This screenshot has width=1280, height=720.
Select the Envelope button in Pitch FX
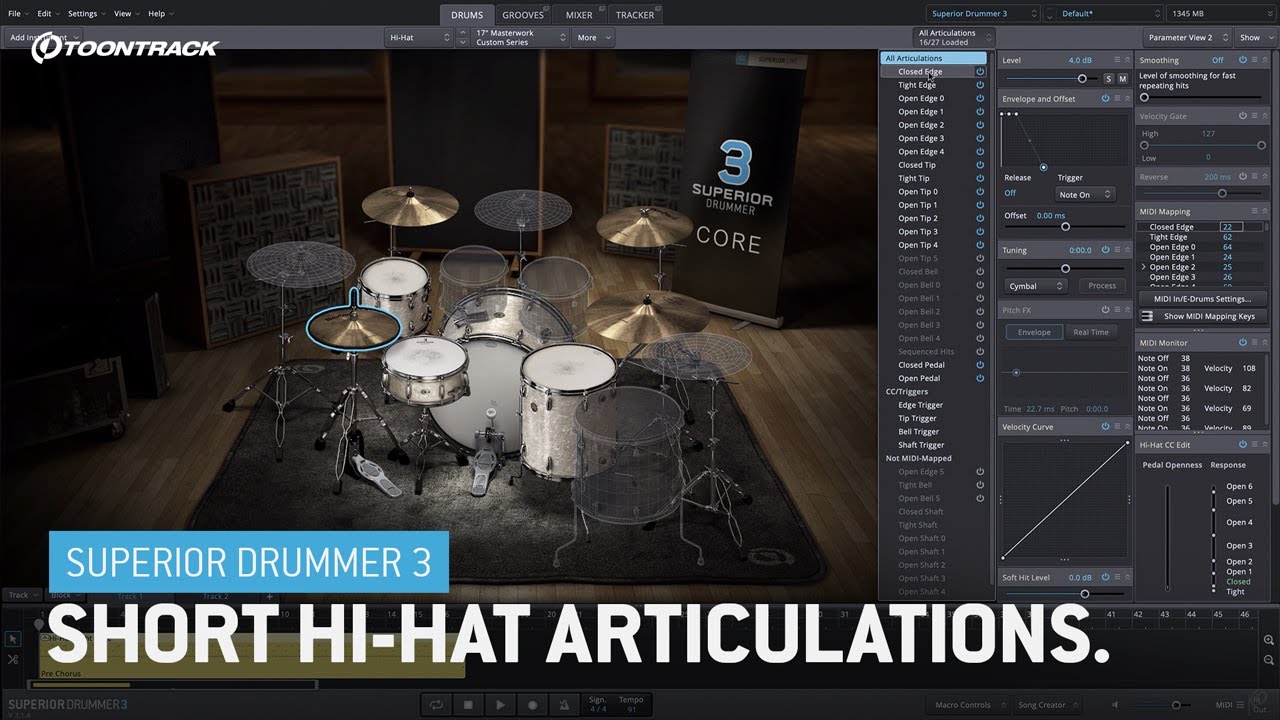click(1034, 332)
